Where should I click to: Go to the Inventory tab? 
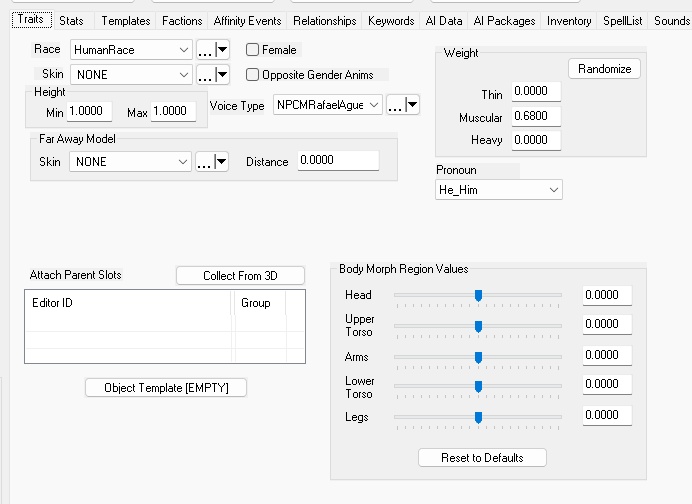(569, 20)
